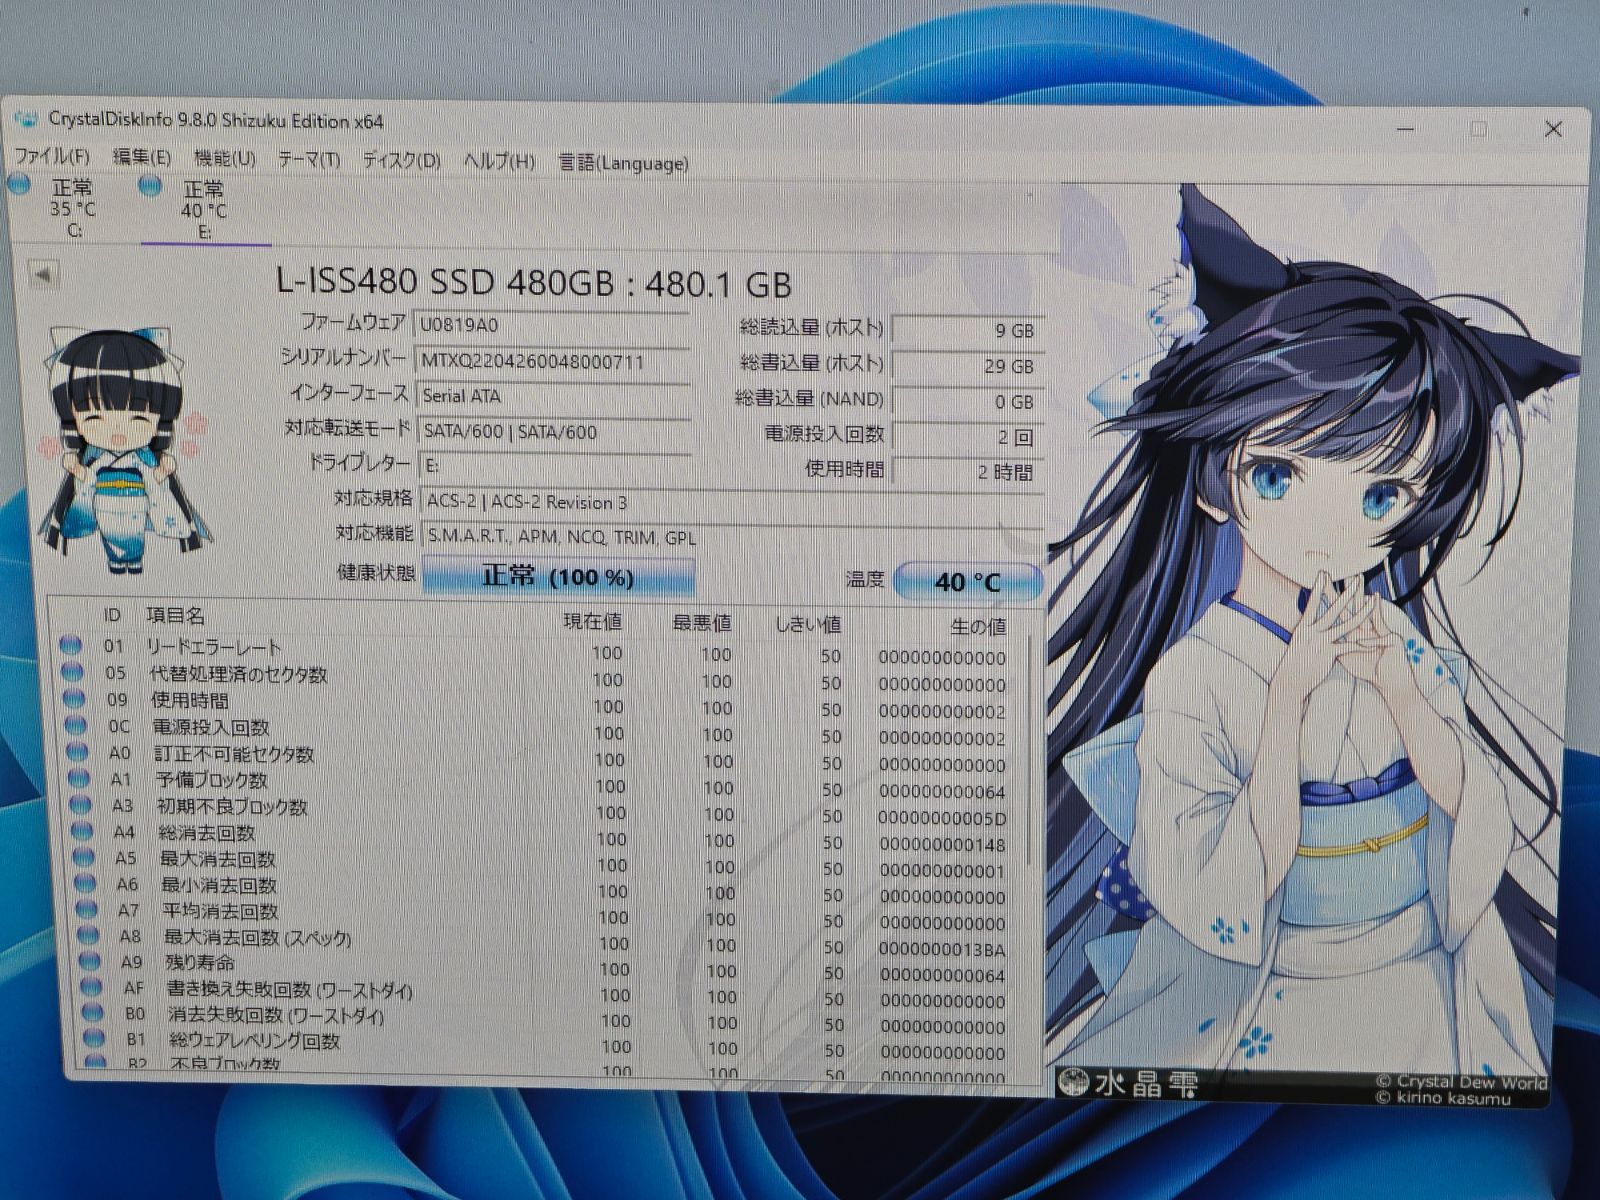The width and height of the screenshot is (1600, 1200).
Task: Click the E: drive status orb icon
Action: click(x=151, y=186)
